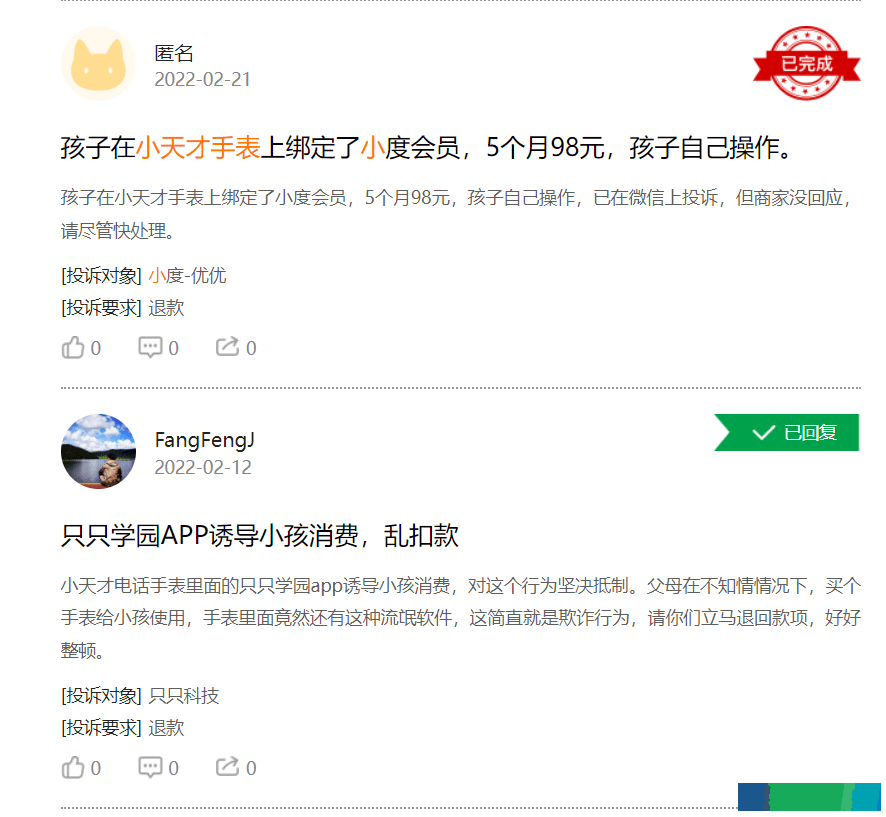Screen dimensions: 886x817
Task: Open the complaint target 小度-优优 link
Action: tap(187, 276)
